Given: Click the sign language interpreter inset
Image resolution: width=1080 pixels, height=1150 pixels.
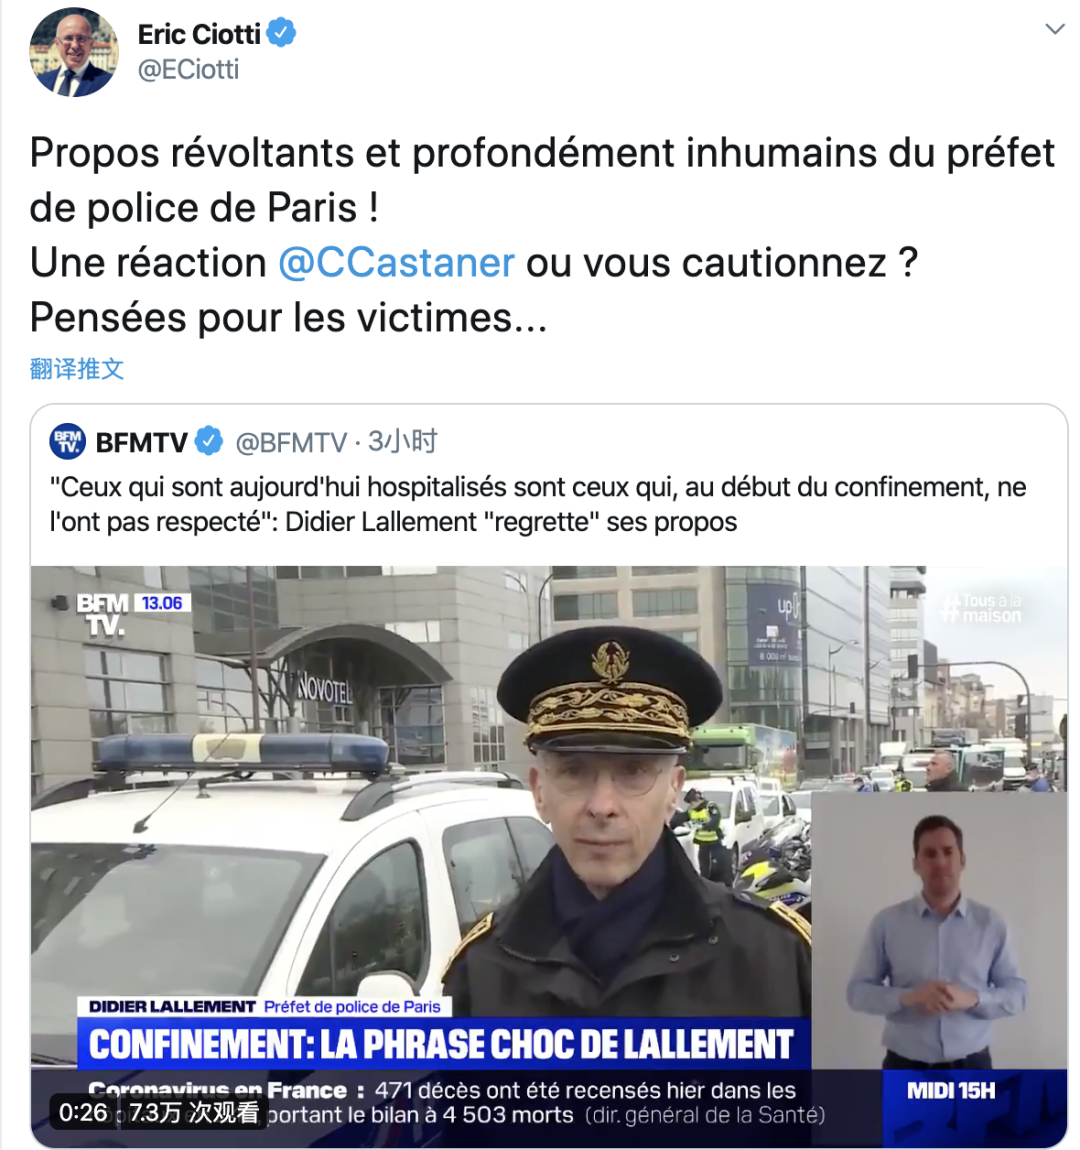Looking at the screenshot, I should pyautogui.click(x=938, y=930).
